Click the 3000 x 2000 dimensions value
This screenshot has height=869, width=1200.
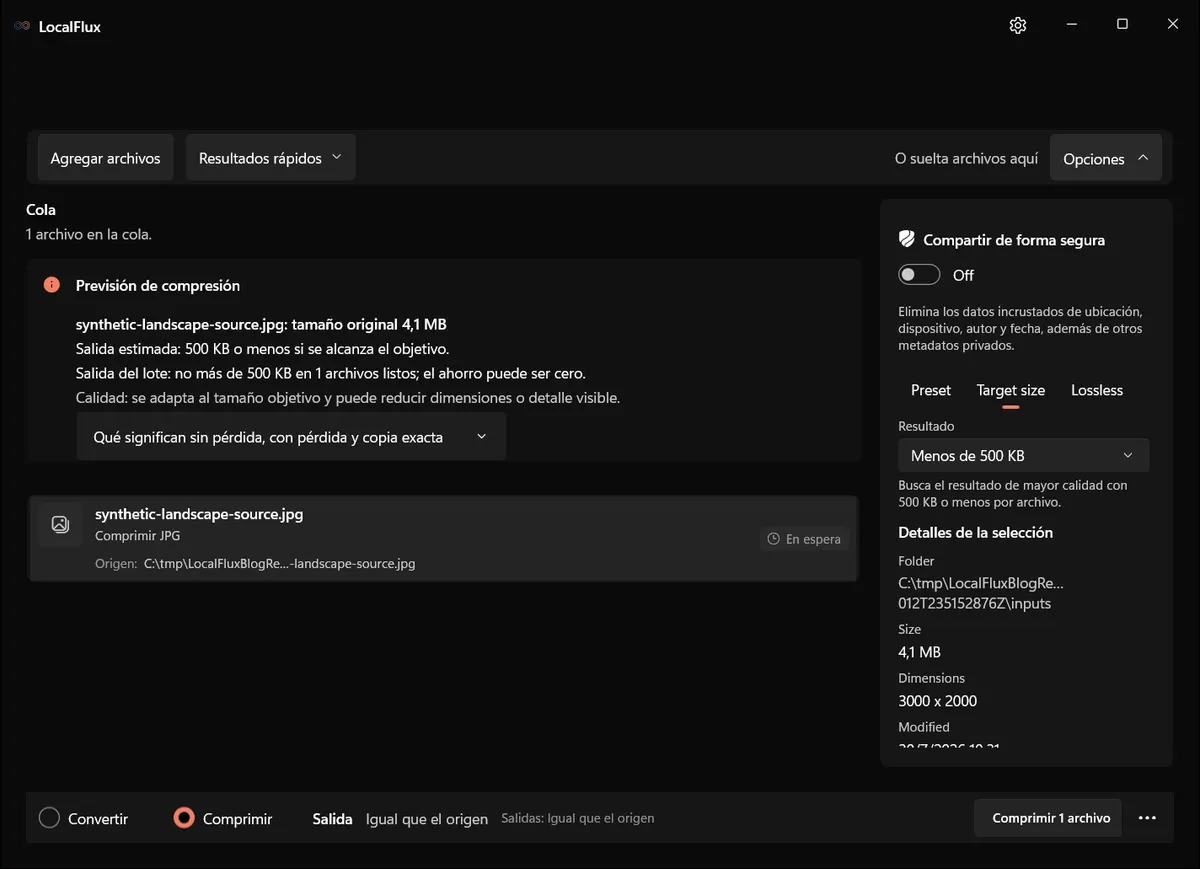(937, 701)
